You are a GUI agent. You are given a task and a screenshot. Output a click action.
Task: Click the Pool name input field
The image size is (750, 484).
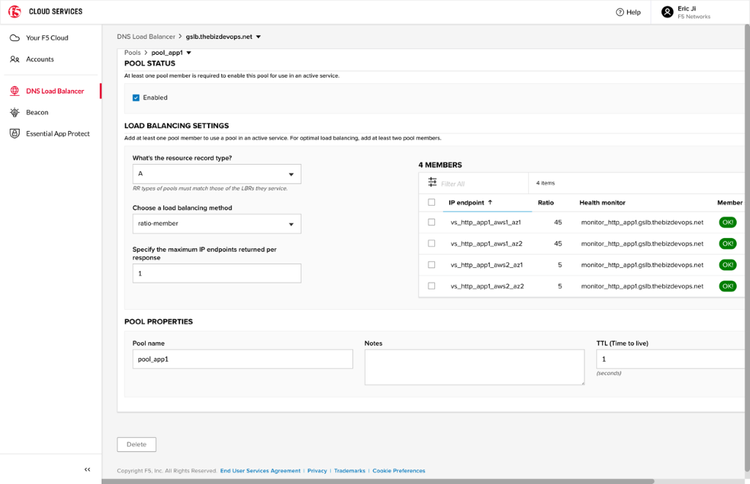[x=243, y=359]
